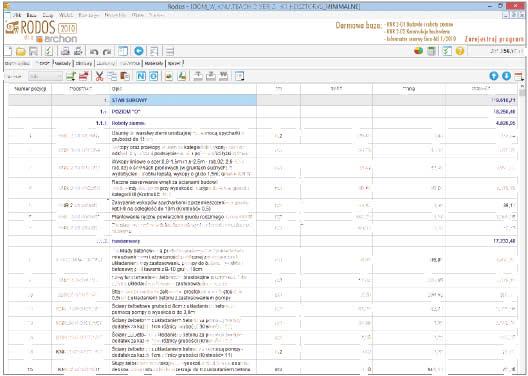Switch to the Sprzęt tab
The height and width of the screenshot is (376, 528).
175,63
